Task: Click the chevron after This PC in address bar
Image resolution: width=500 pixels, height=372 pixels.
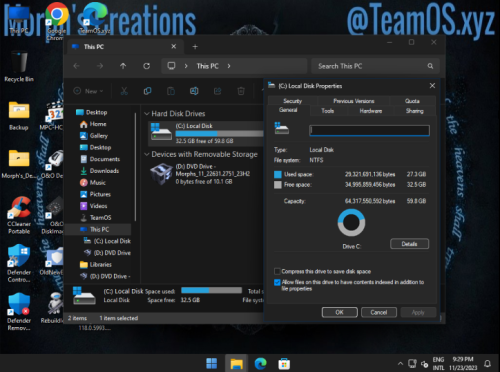Action: coord(229,66)
